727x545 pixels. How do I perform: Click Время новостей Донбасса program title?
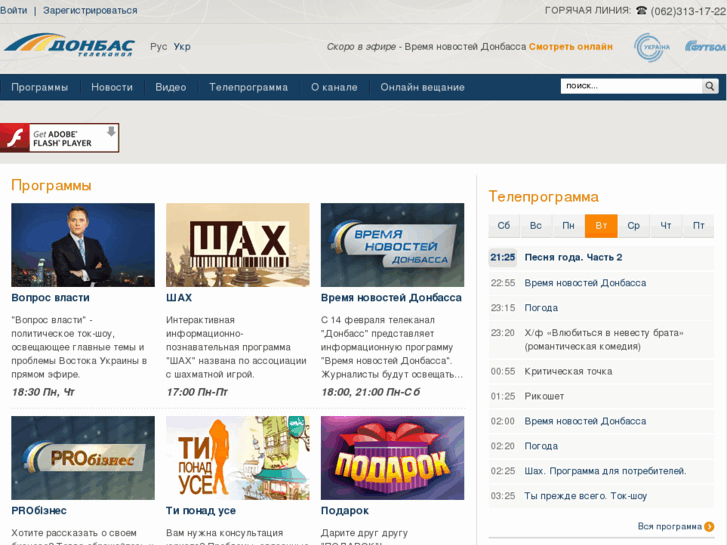point(391,298)
